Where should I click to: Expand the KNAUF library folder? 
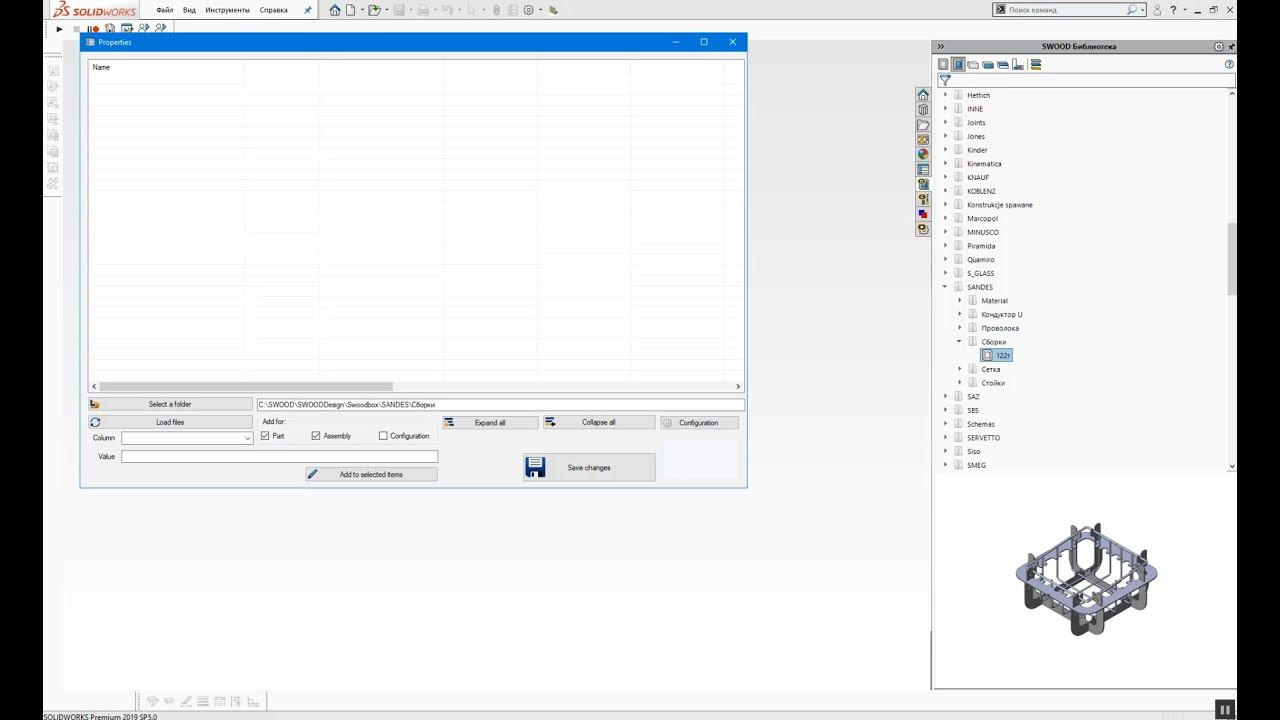(946, 177)
